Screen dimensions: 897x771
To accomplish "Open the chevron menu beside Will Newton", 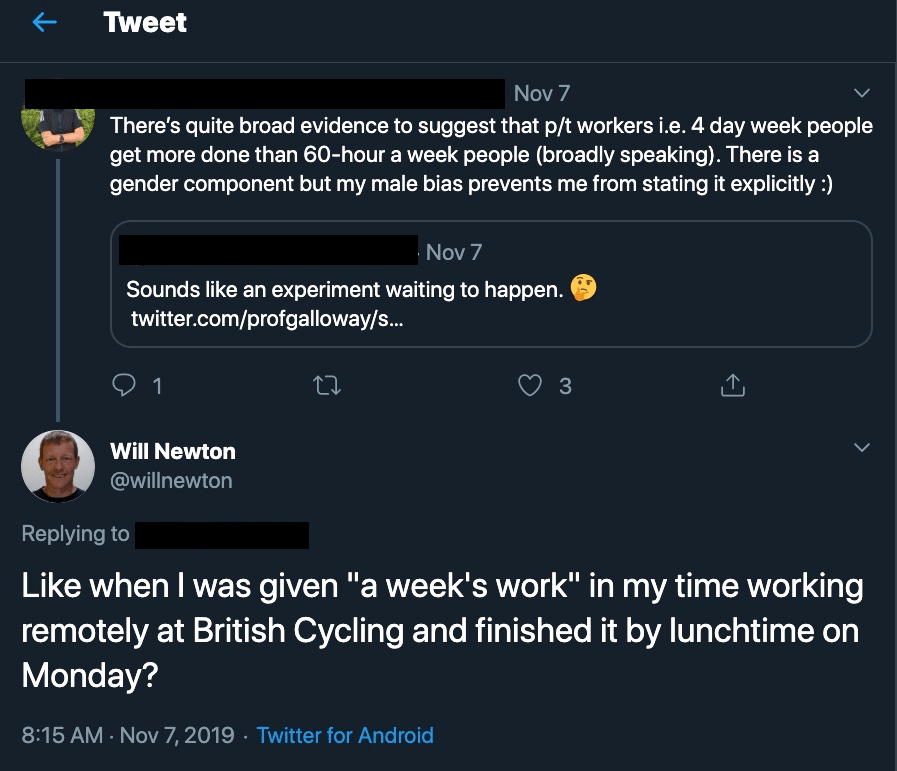I will click(861, 447).
